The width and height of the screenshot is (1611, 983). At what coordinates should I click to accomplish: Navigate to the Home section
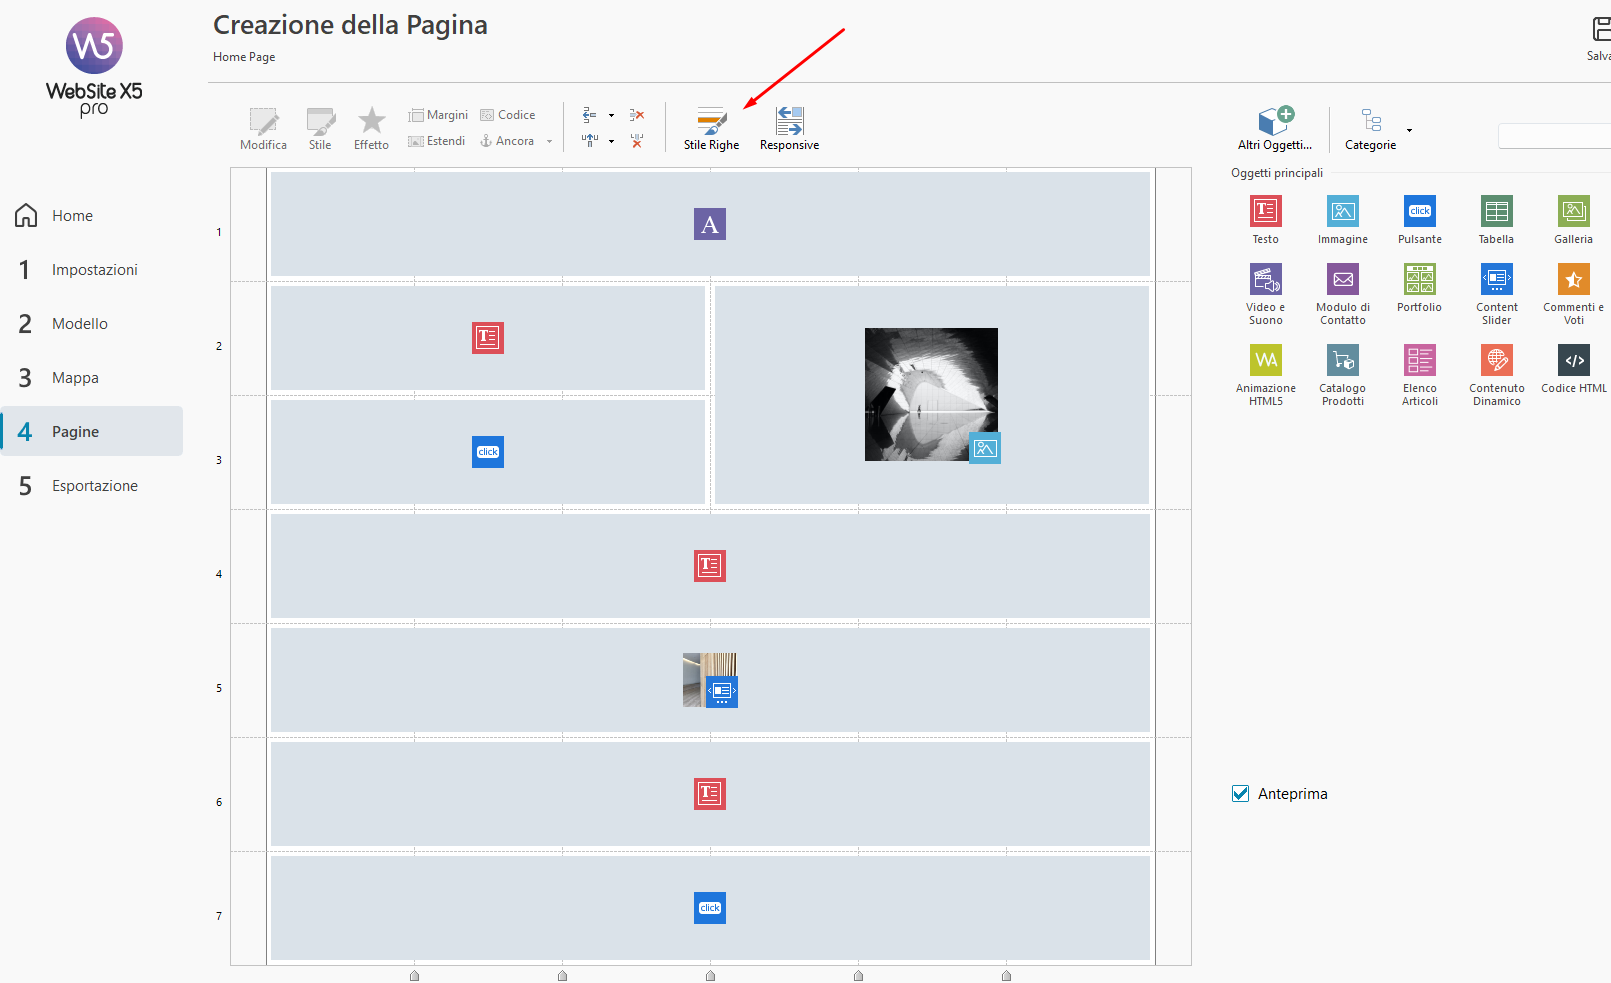pos(72,216)
